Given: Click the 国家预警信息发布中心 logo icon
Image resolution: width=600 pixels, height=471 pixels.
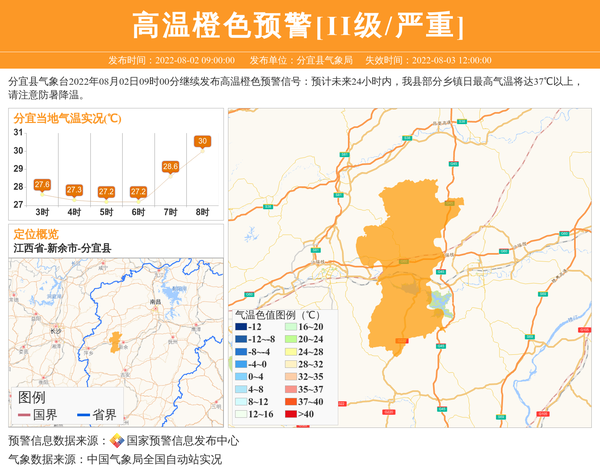Looking at the screenshot, I should 117,441.
